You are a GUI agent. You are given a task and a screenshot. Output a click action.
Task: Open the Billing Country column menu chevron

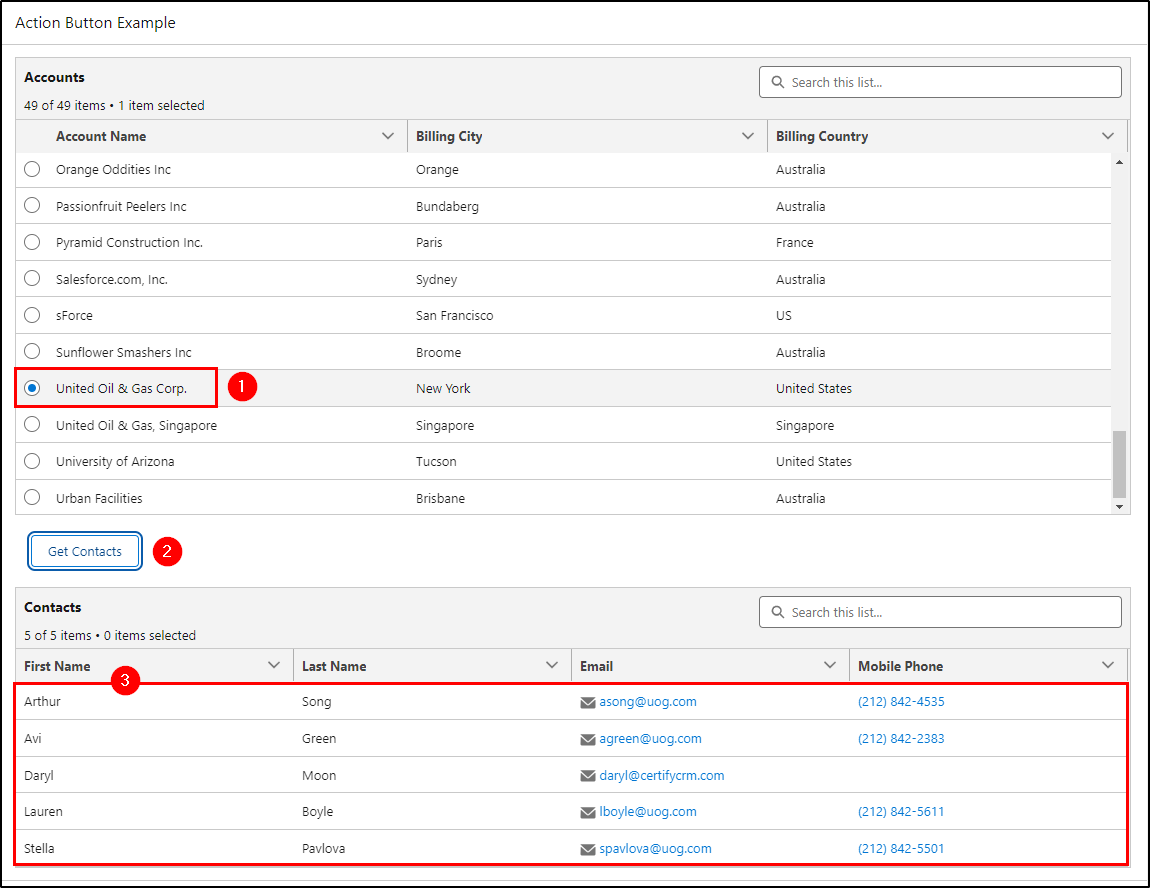[1108, 136]
